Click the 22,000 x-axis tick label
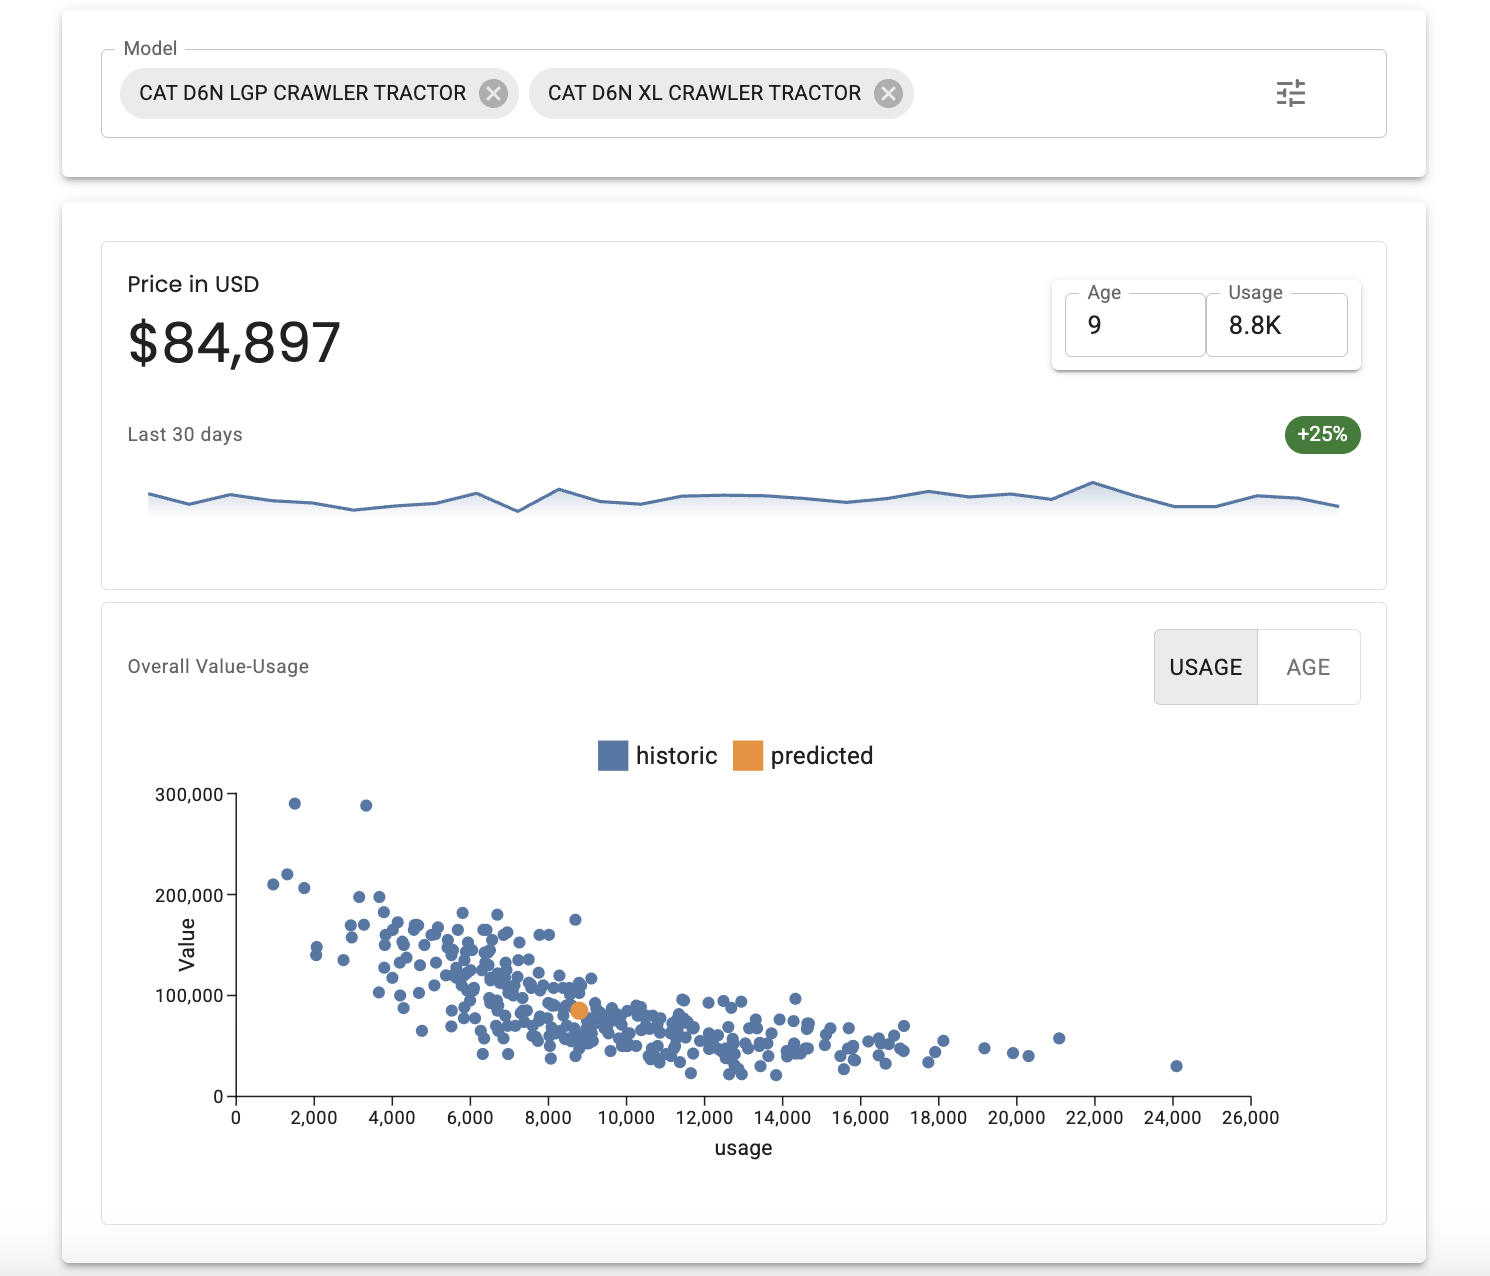 (x=1094, y=1118)
